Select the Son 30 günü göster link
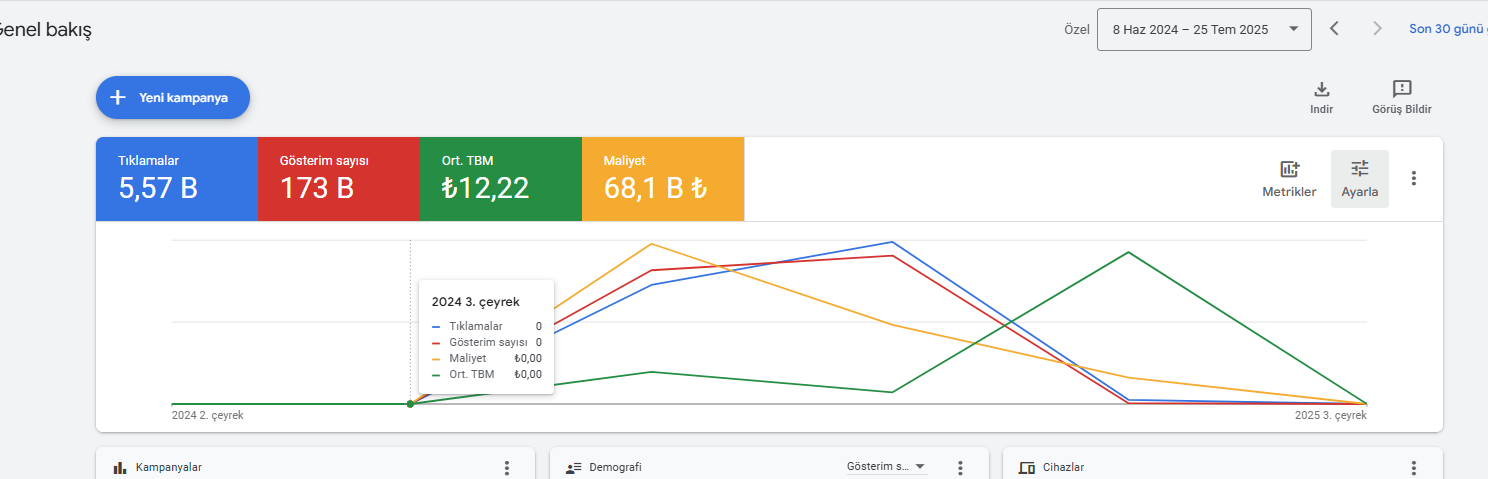The image size is (1488, 479). tap(1447, 29)
